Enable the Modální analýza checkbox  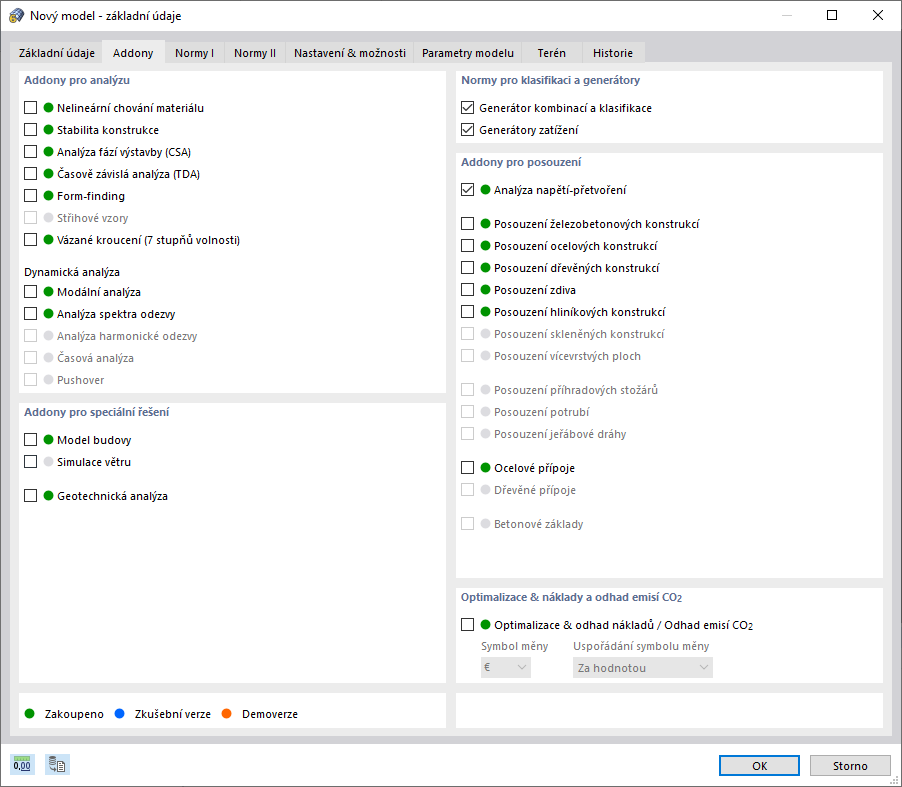(31, 290)
